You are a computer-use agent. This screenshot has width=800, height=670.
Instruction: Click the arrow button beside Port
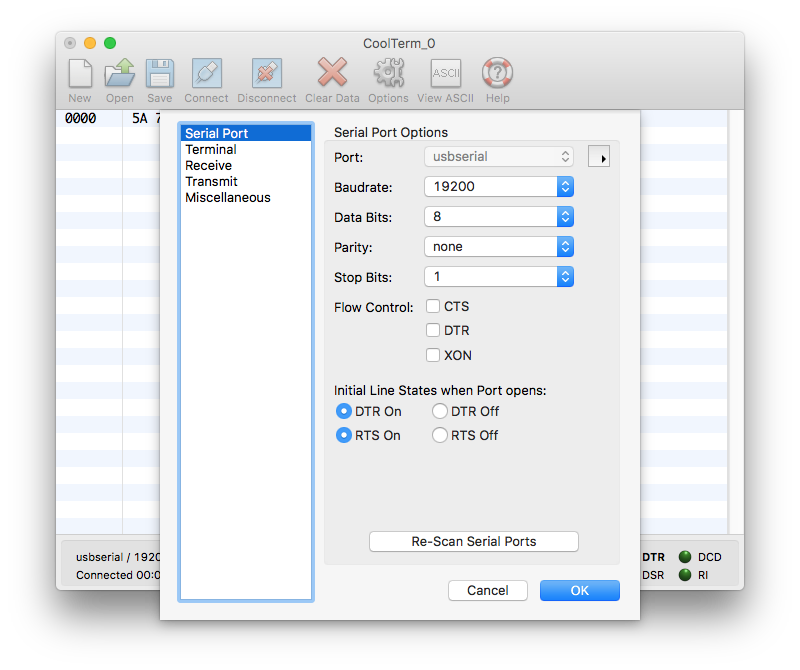click(599, 157)
